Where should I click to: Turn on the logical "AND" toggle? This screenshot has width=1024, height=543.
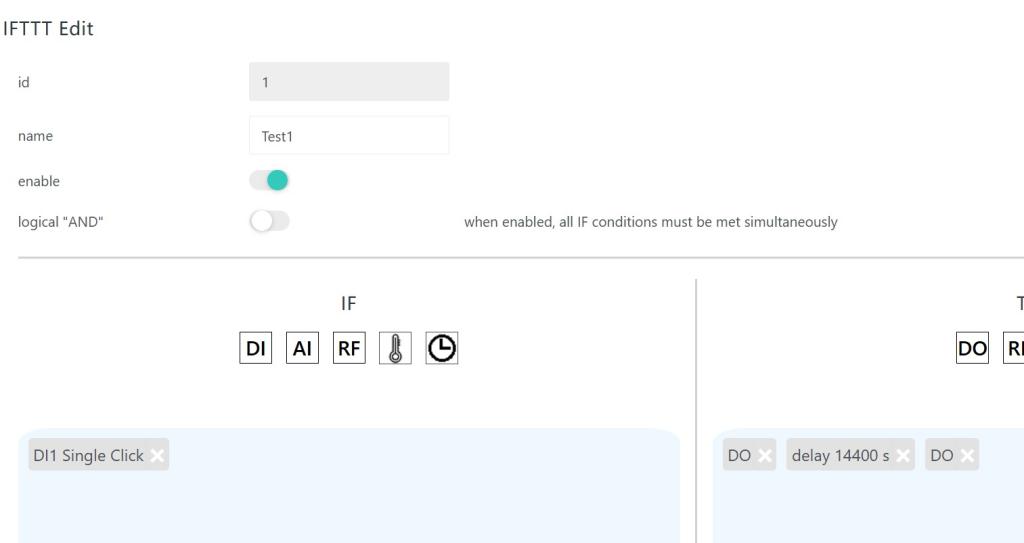(x=269, y=222)
